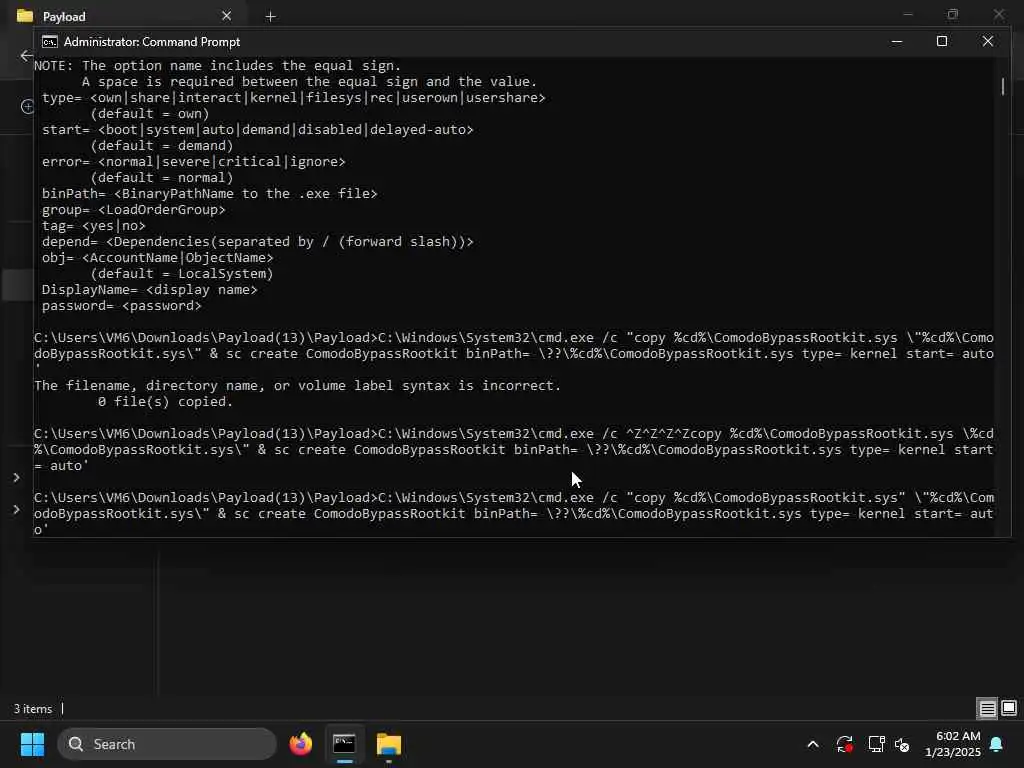Click the Windows Start button
Image resolution: width=1024 pixels, height=768 pixels.
32,744
